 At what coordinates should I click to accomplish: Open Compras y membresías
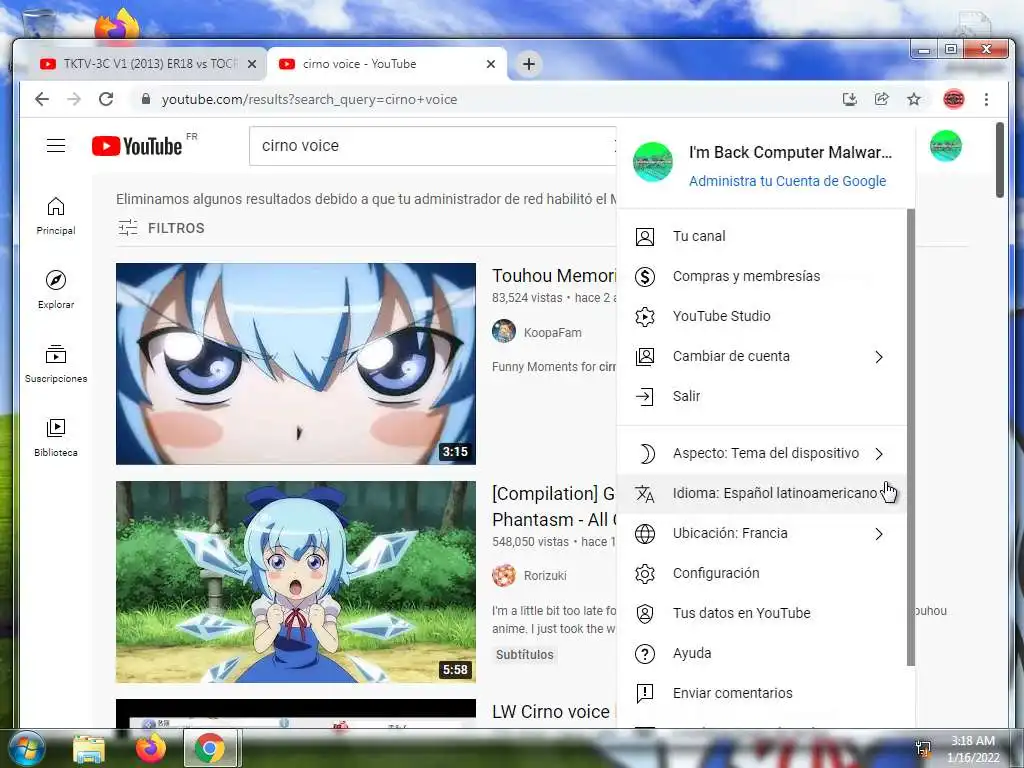coord(762,276)
